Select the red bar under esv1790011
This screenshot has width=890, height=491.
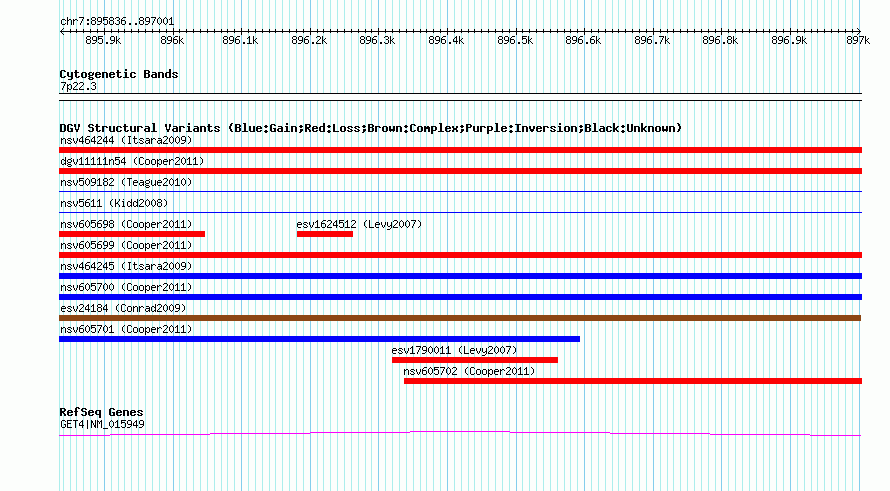click(475, 360)
